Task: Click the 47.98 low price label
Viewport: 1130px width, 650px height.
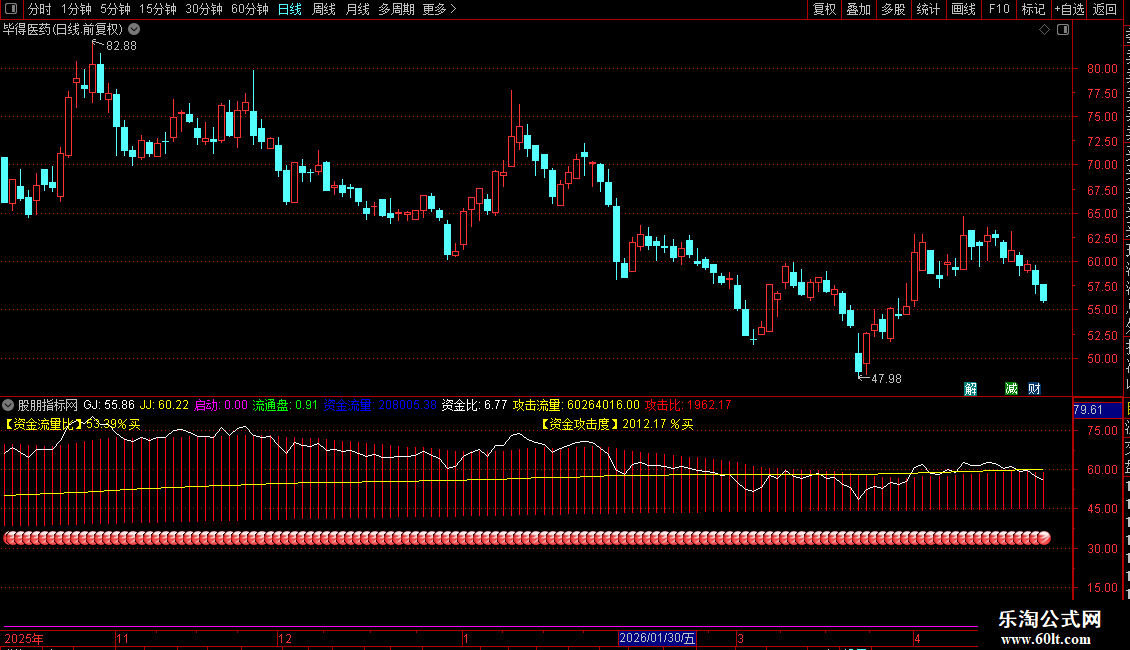Action: pyautogui.click(x=886, y=378)
